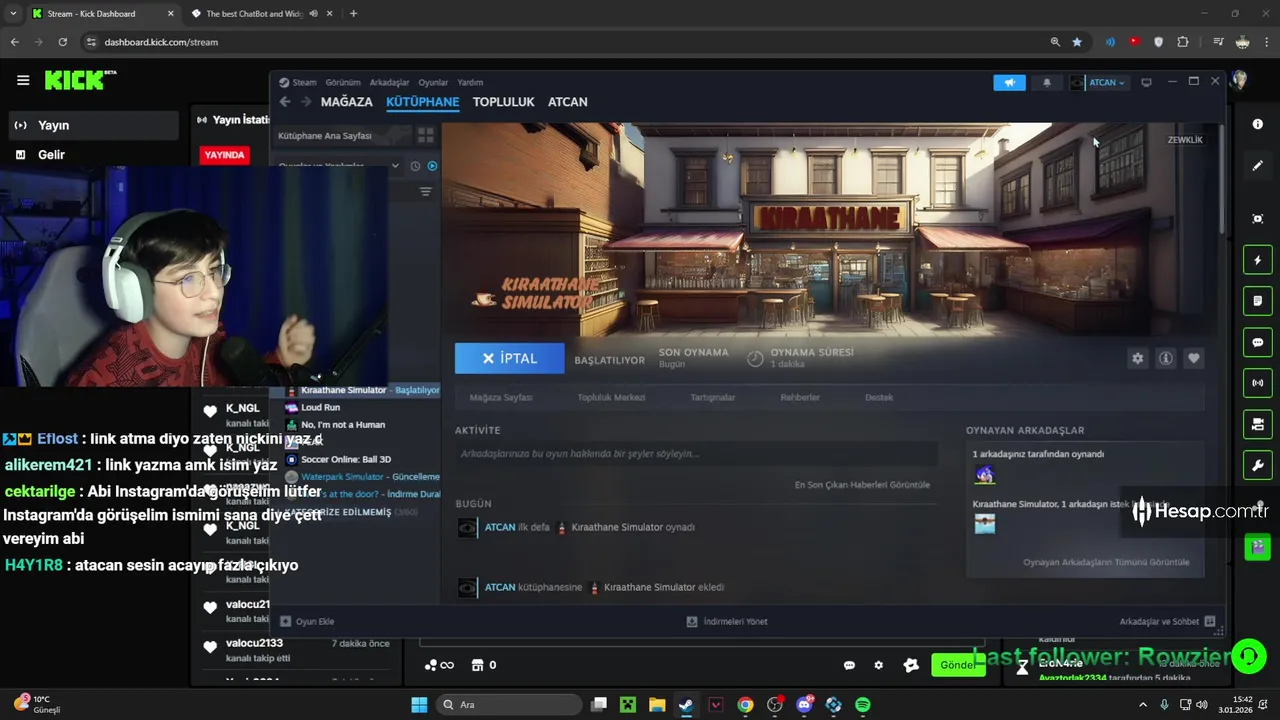
Task: Click the Kick broadcast signal icon in right rail
Action: click(x=1258, y=383)
